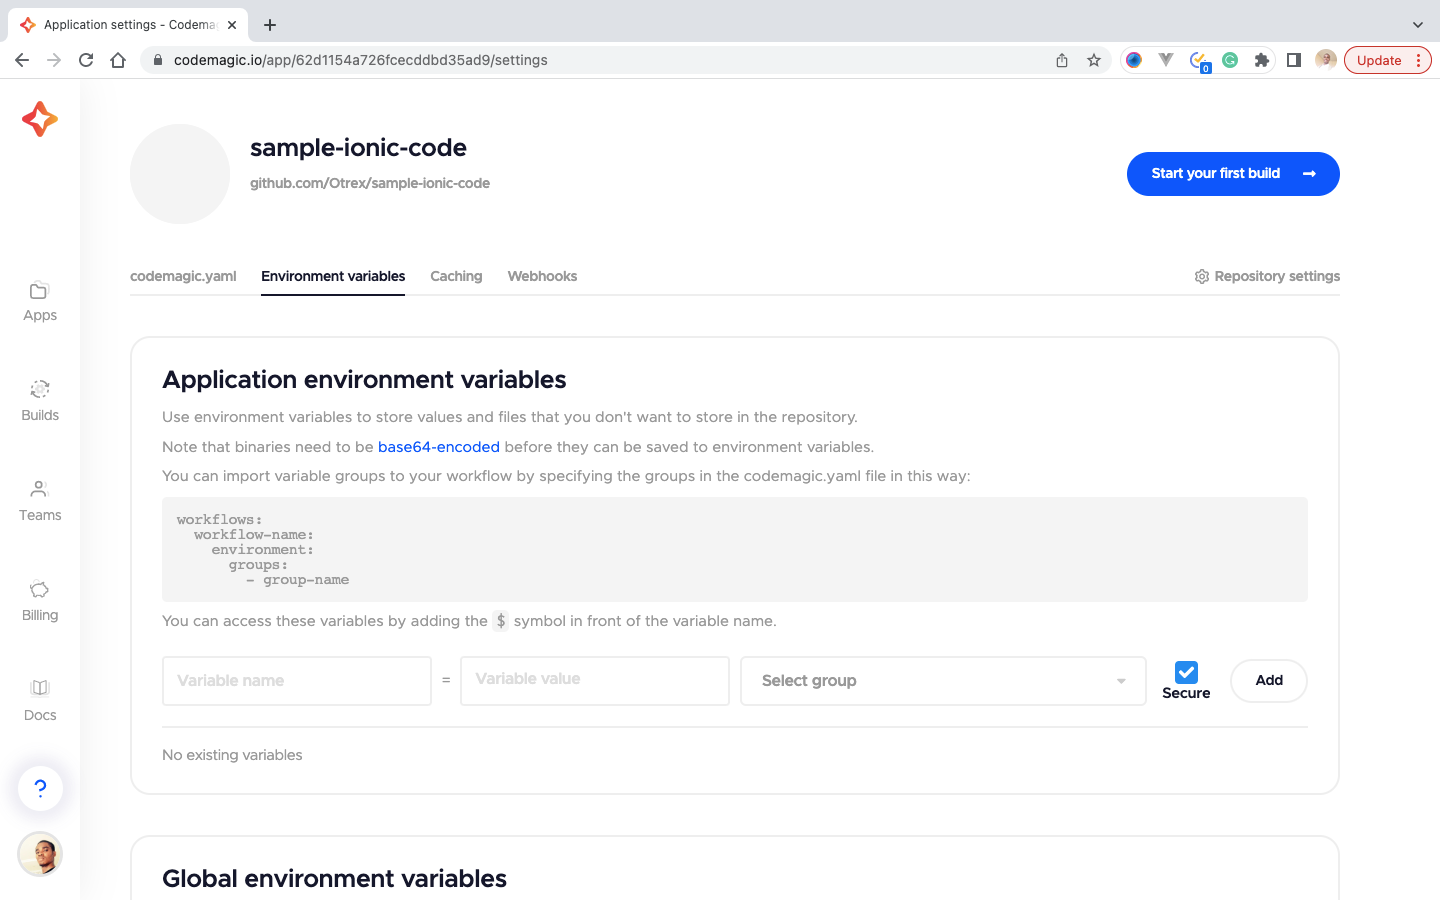Reload the current page
This screenshot has width=1440, height=900.
tap(86, 60)
